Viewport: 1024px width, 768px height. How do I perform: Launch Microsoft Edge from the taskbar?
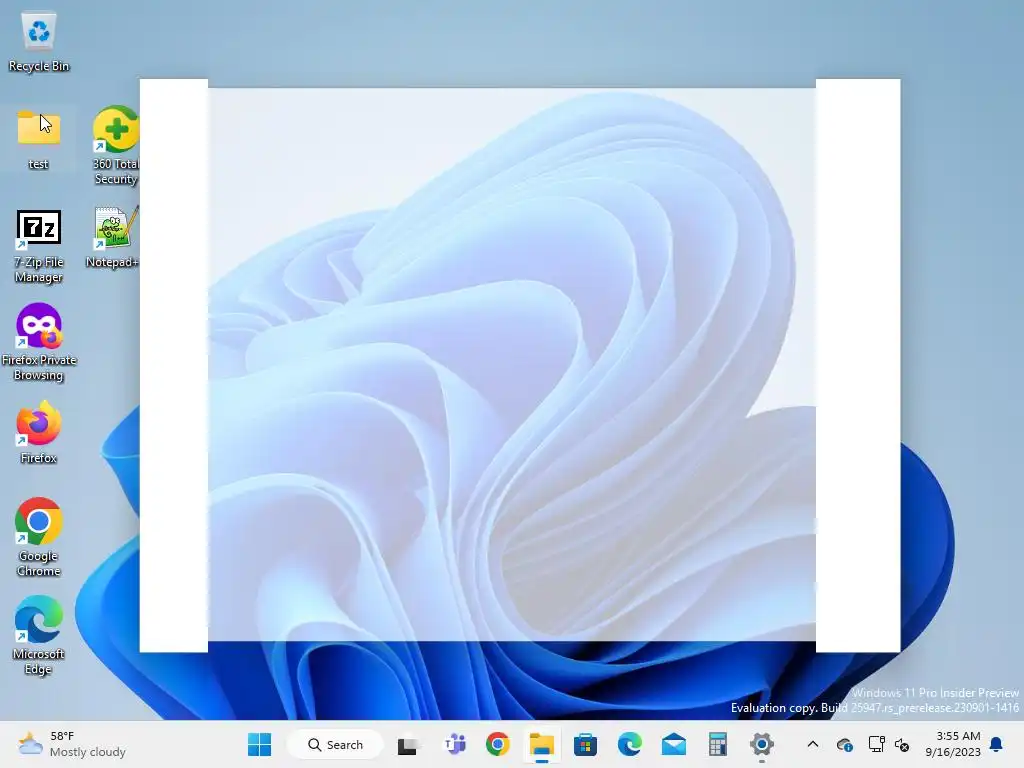[x=630, y=744]
